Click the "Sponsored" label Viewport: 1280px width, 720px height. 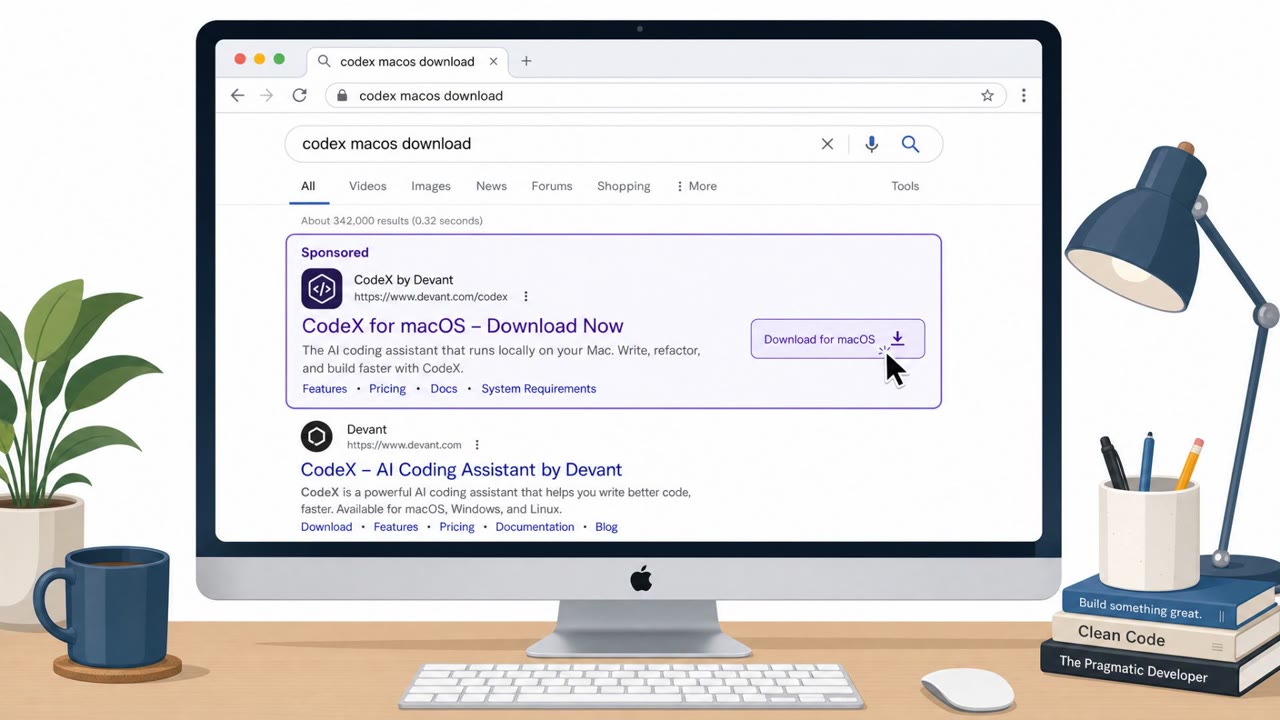coord(335,253)
